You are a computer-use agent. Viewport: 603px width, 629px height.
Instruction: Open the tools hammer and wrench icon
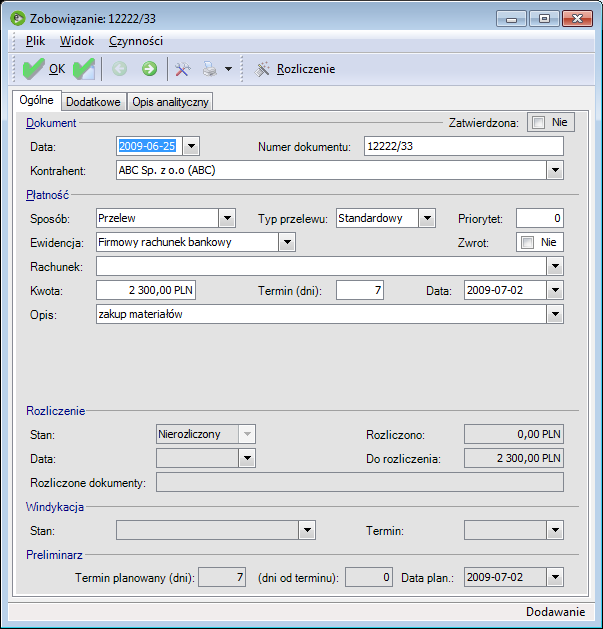click(183, 69)
